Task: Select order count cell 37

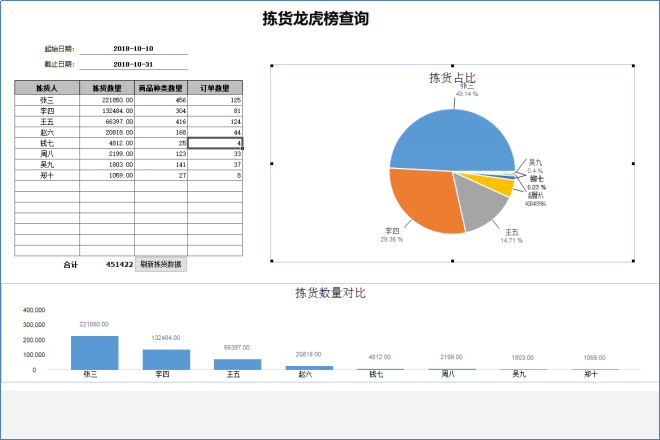Action: 215,165
